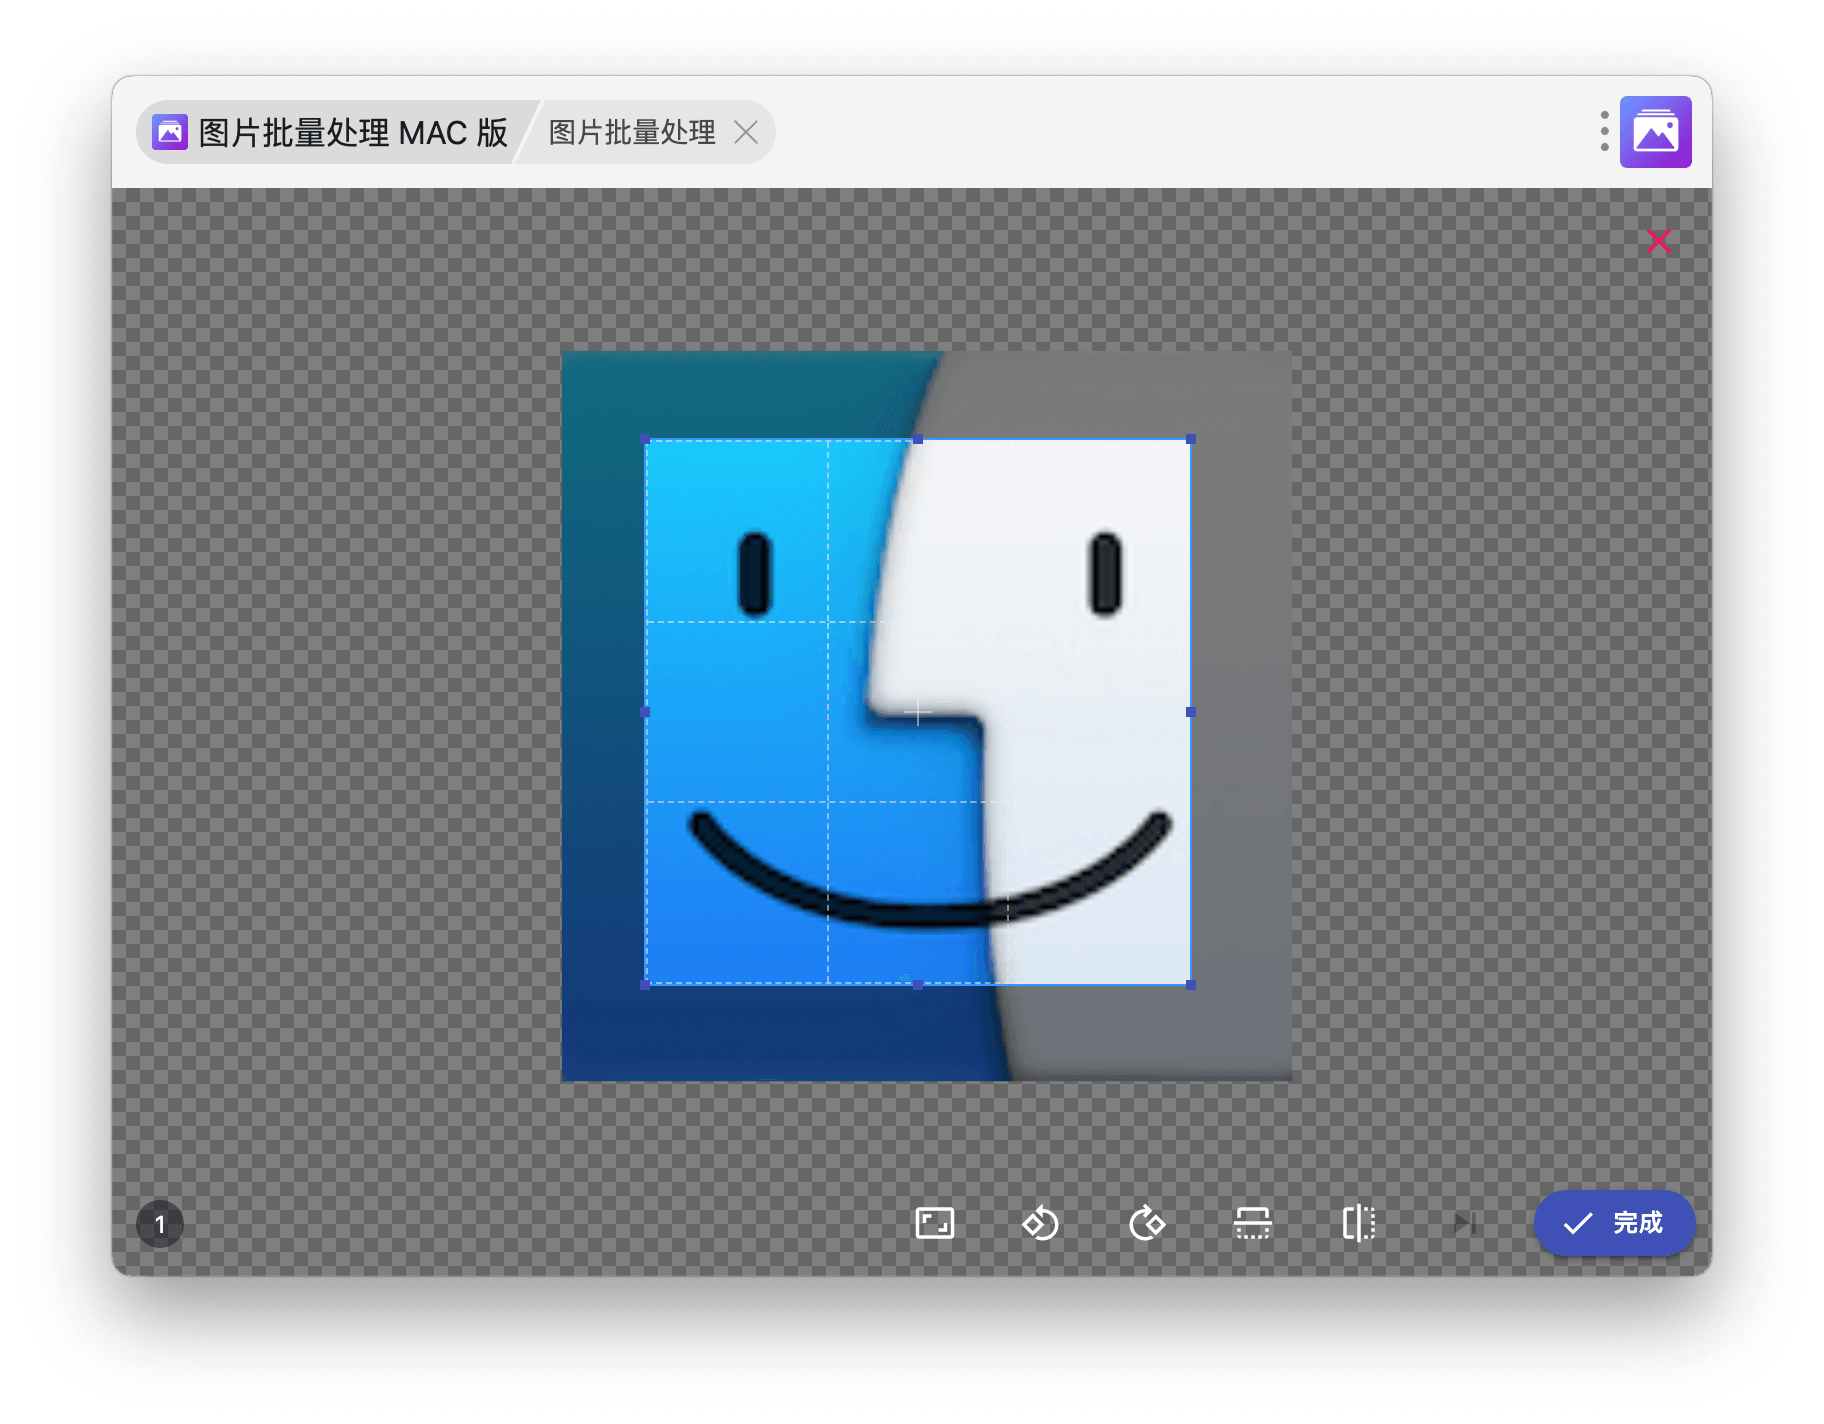Image resolution: width=1824 pixels, height=1424 pixels.
Task: Click the crop center crosshair
Action: tap(918, 712)
